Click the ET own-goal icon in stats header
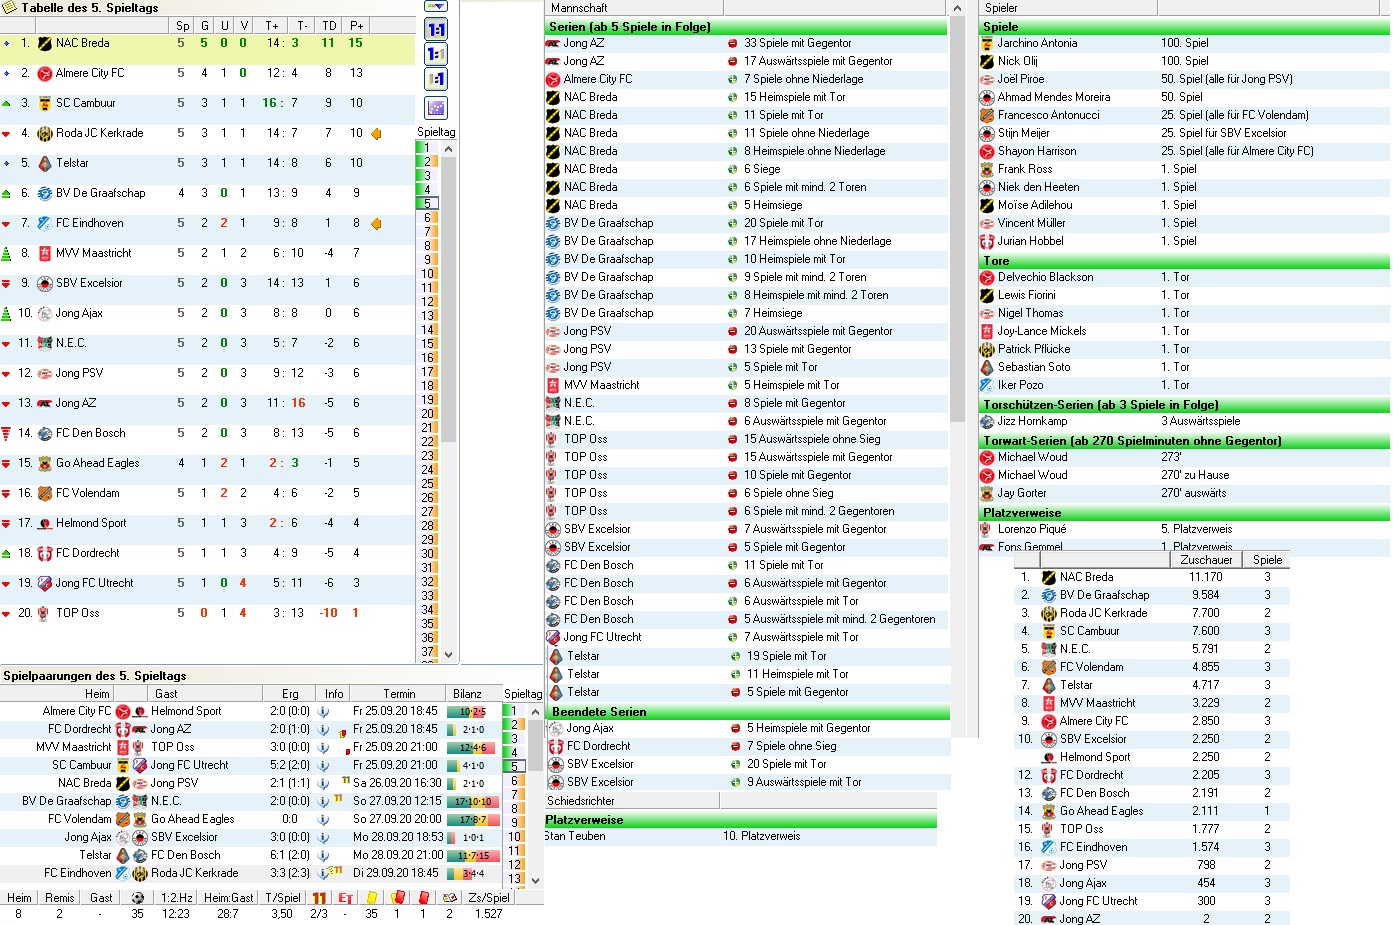1393x925 pixels. 345,897
